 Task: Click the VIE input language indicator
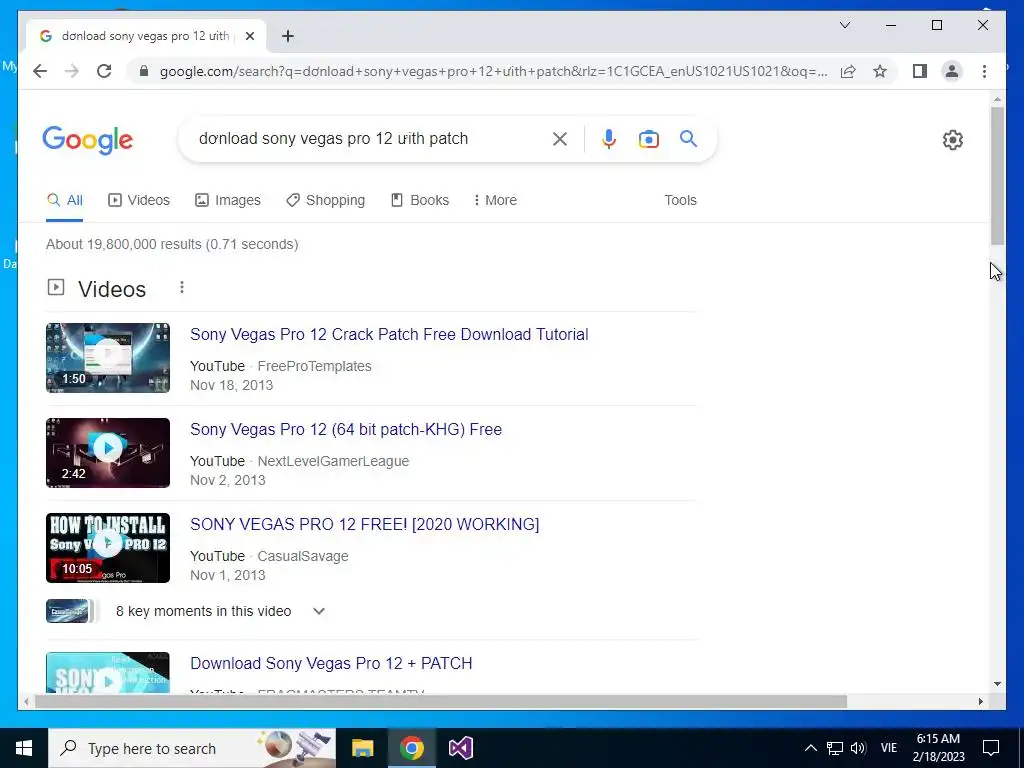click(889, 748)
